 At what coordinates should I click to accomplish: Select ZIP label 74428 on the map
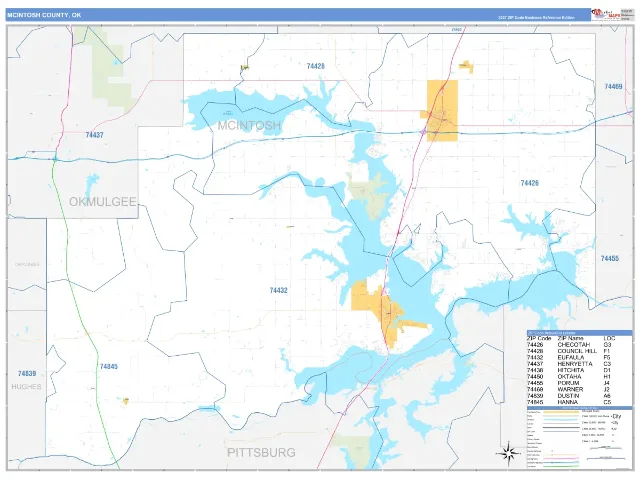coord(316,66)
